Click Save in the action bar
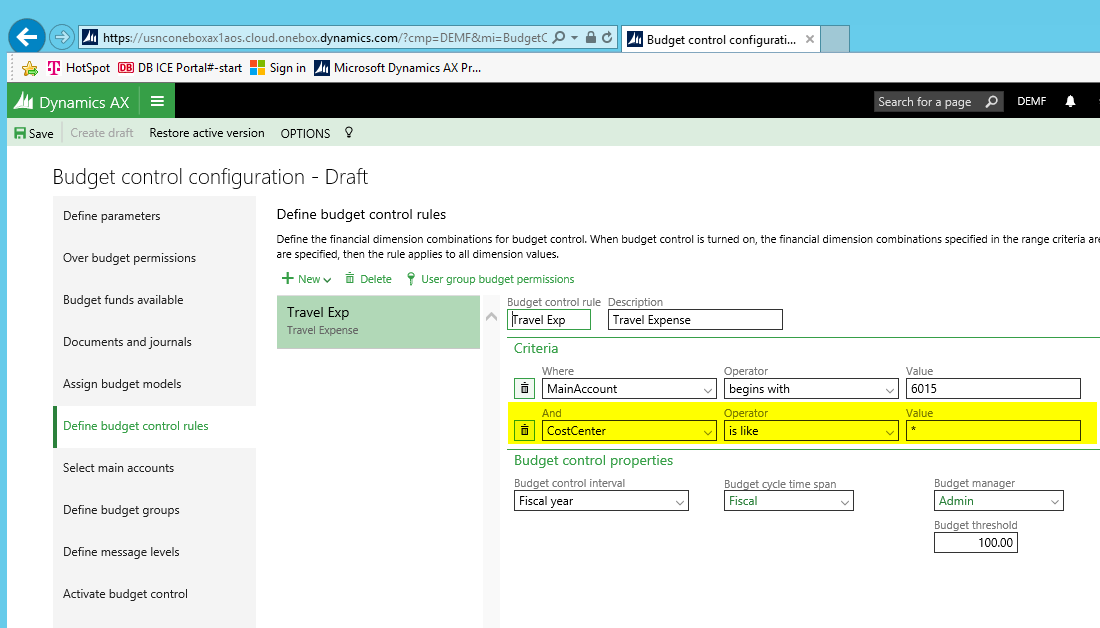Viewport: 1100px width, 628px height. [x=33, y=133]
